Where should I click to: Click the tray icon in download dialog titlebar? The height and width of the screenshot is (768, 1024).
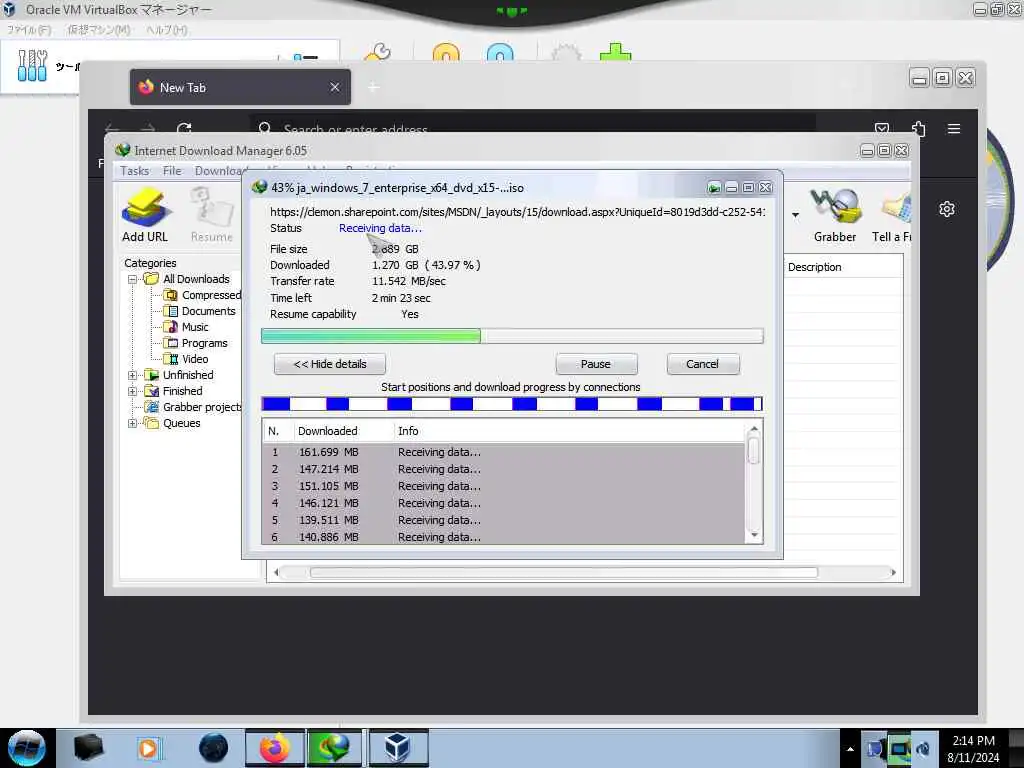coord(714,188)
